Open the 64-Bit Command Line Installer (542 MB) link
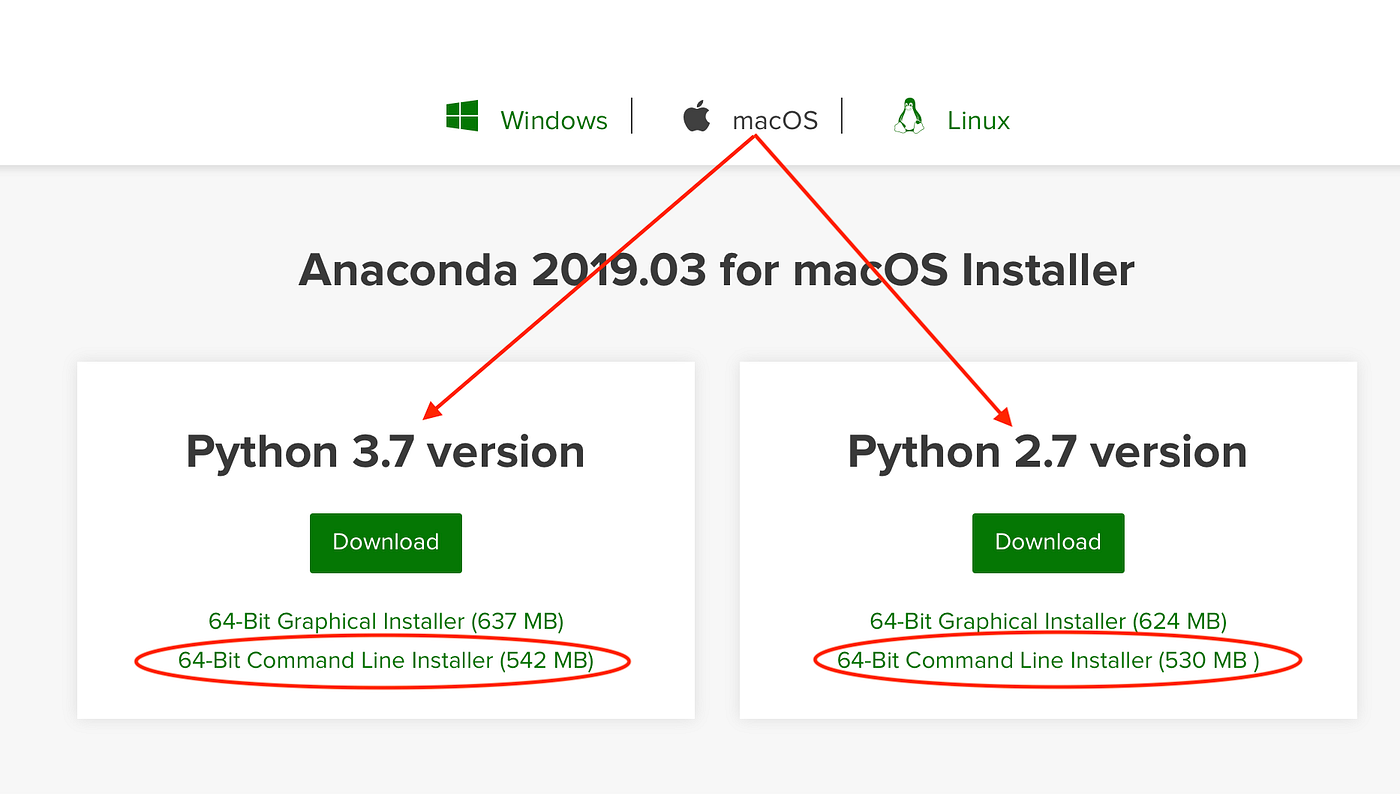This screenshot has height=803, width=1400. click(385, 660)
